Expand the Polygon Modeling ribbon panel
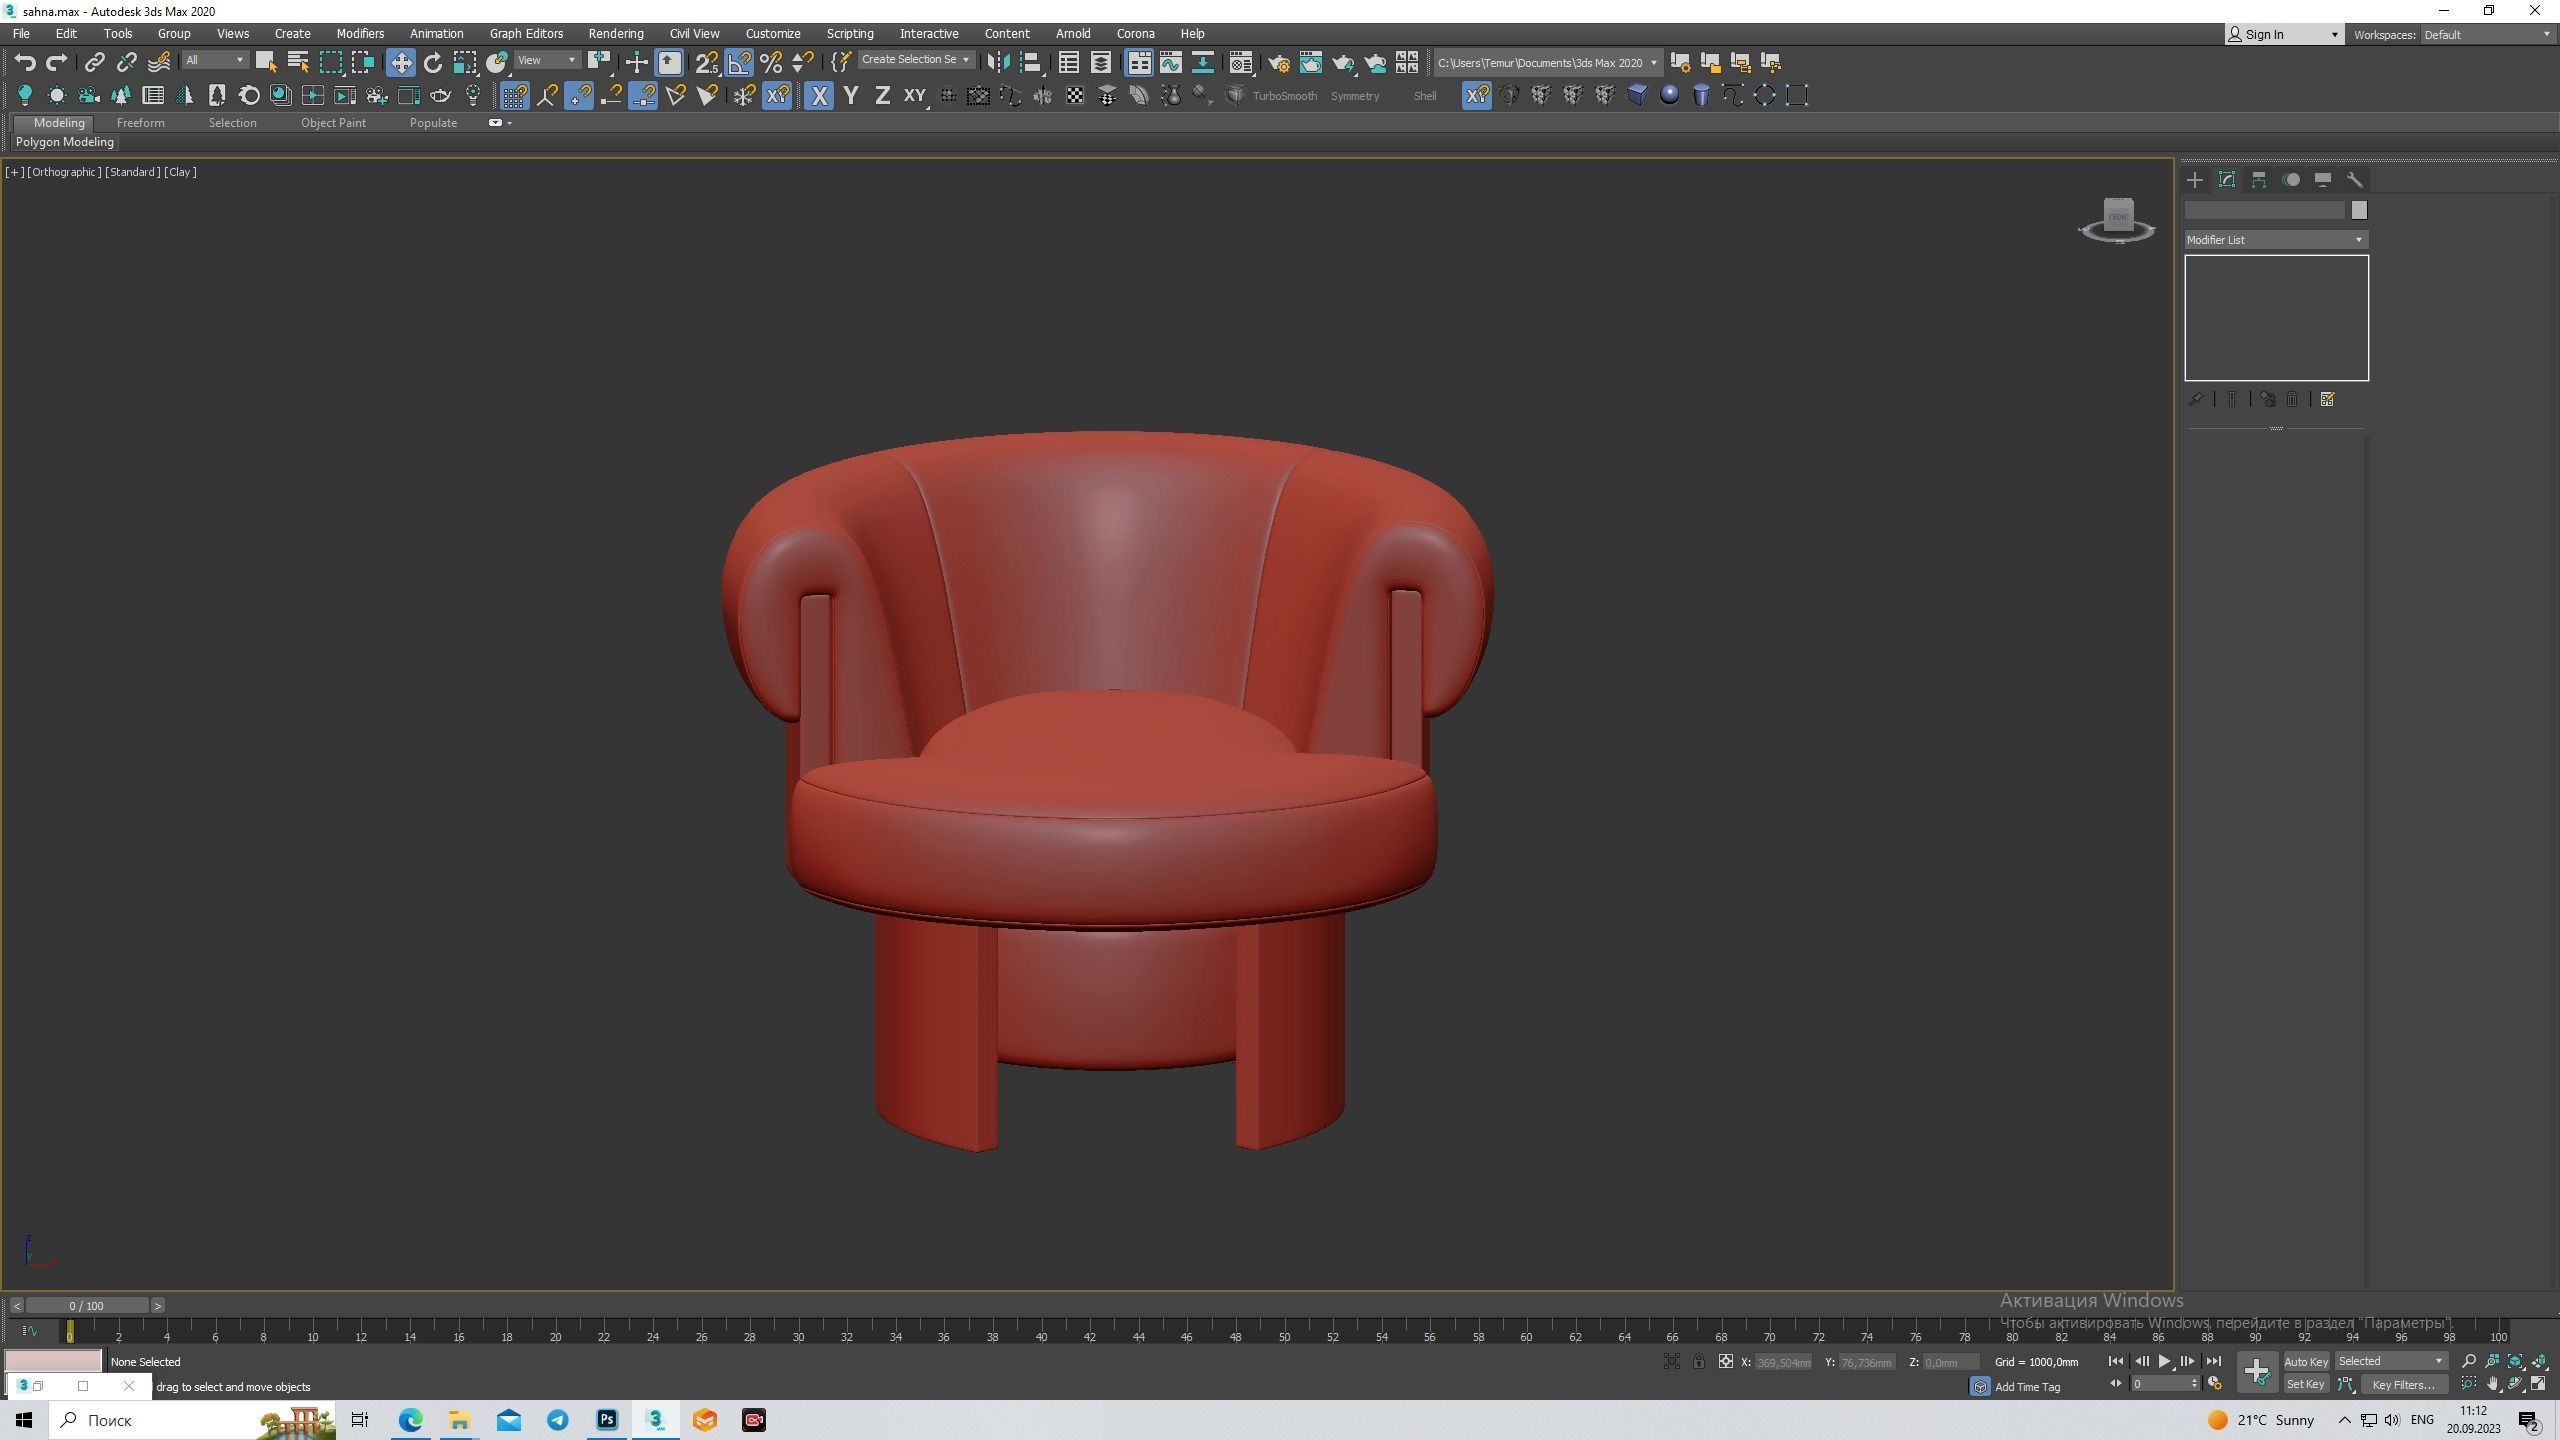The width and height of the screenshot is (2560, 1440). click(65, 142)
